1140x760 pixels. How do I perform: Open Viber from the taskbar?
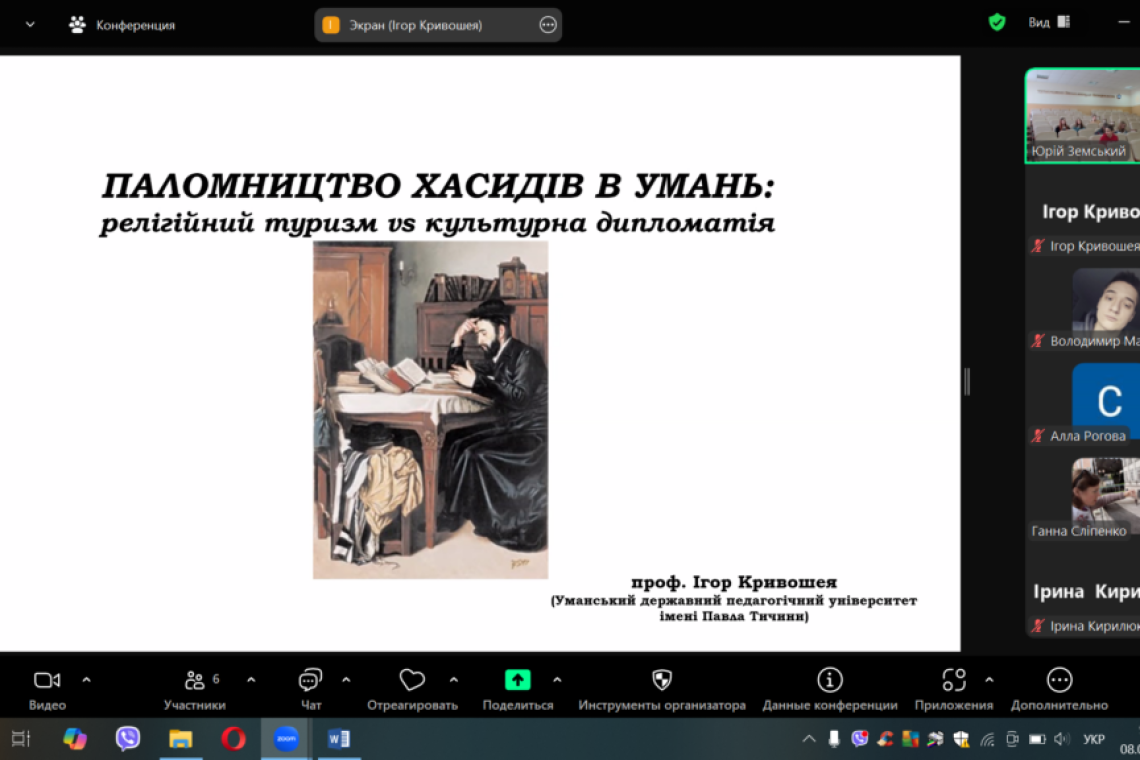pyautogui.click(x=127, y=739)
